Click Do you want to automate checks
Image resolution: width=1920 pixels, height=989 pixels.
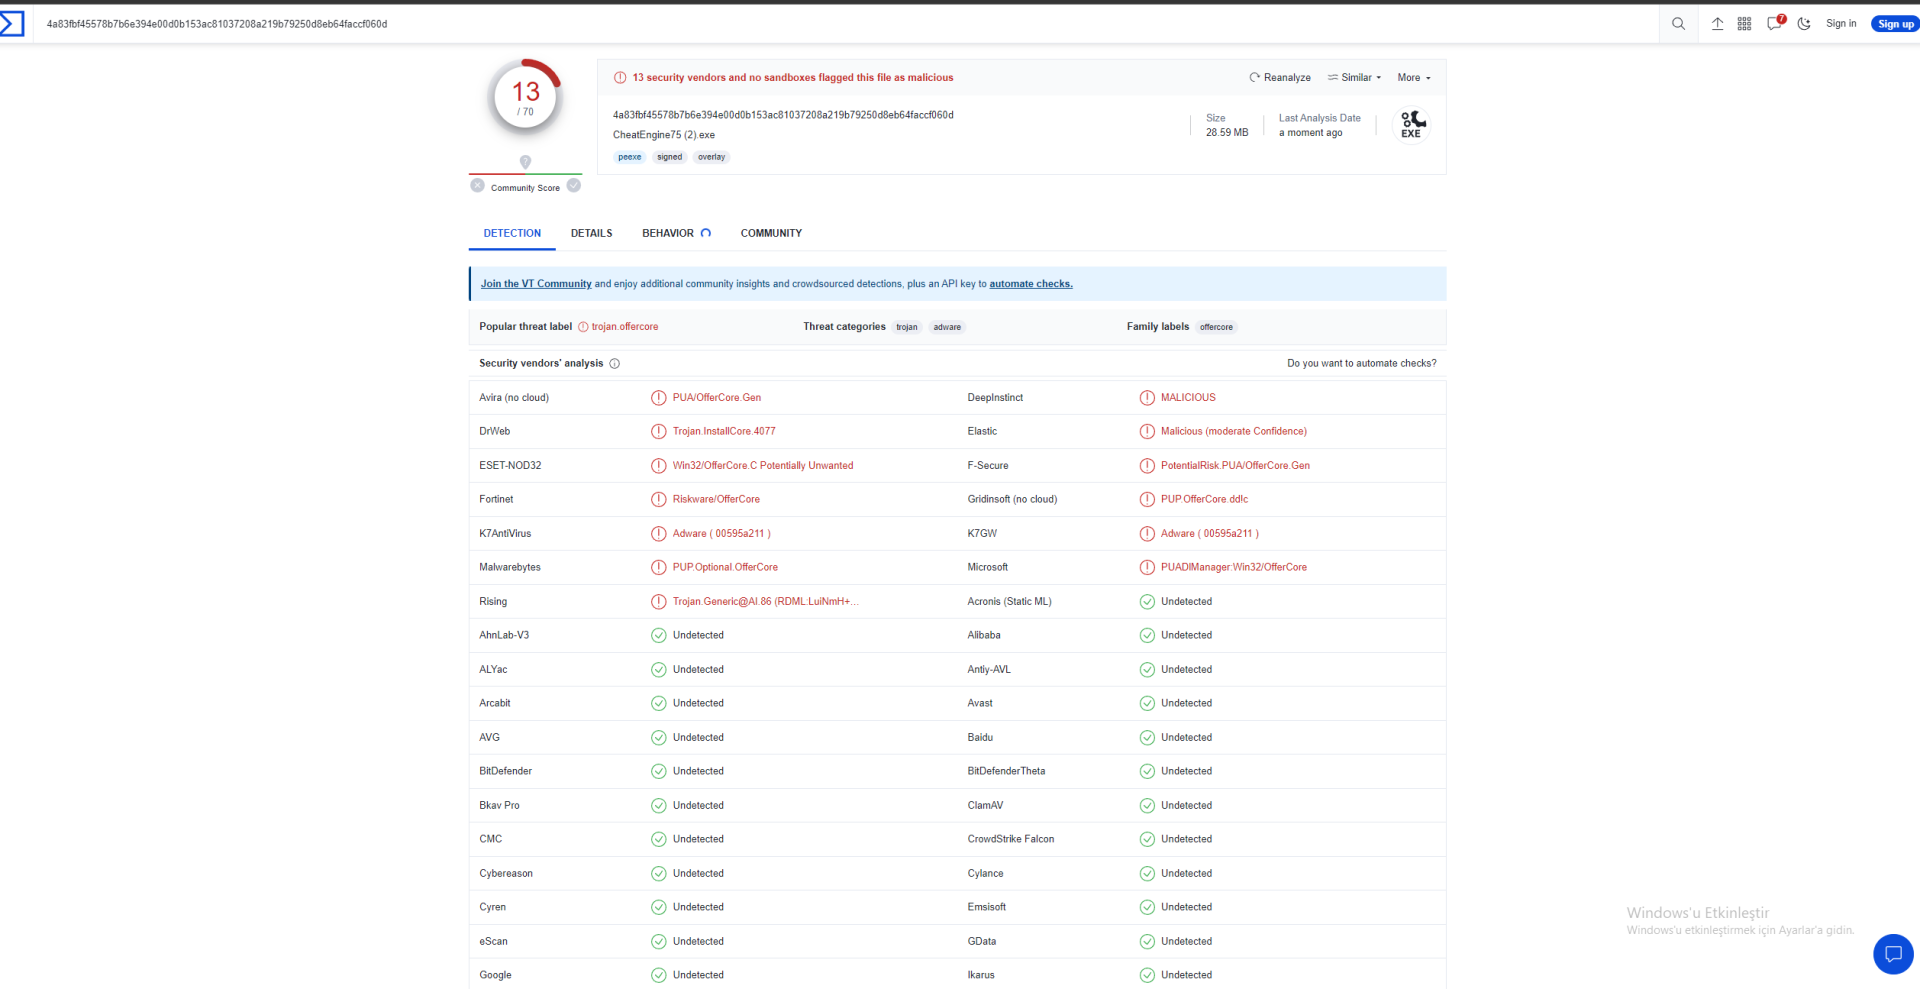(1362, 364)
